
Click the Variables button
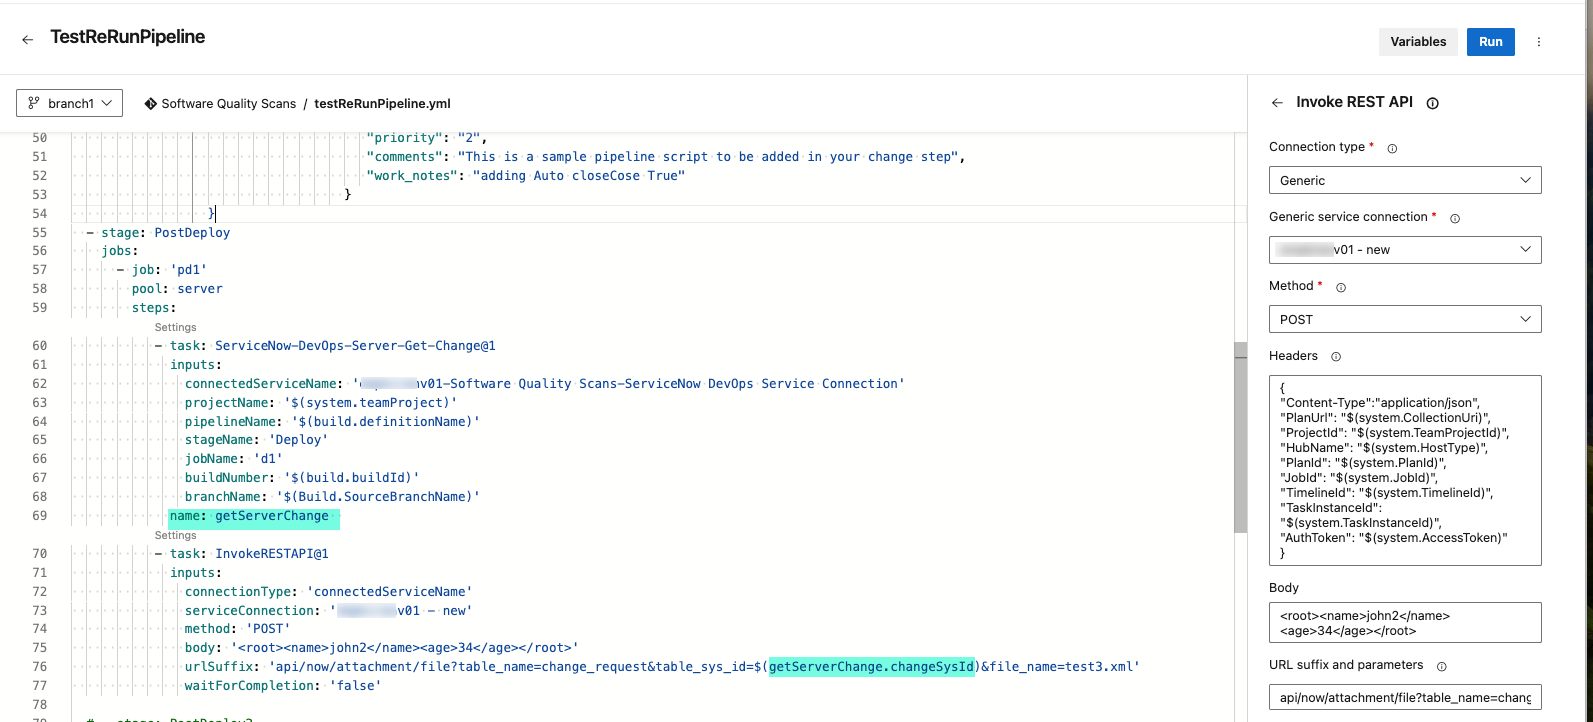pos(1418,42)
